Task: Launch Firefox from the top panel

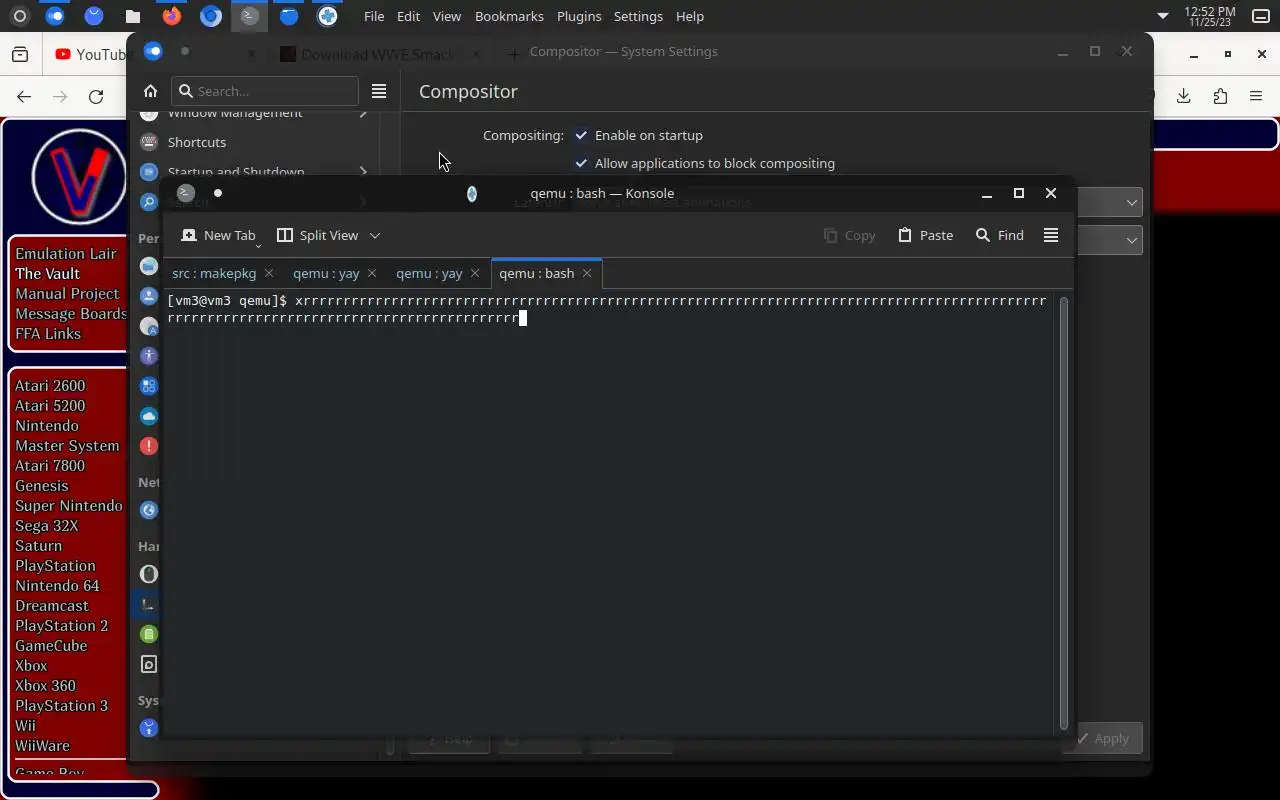Action: tap(172, 16)
